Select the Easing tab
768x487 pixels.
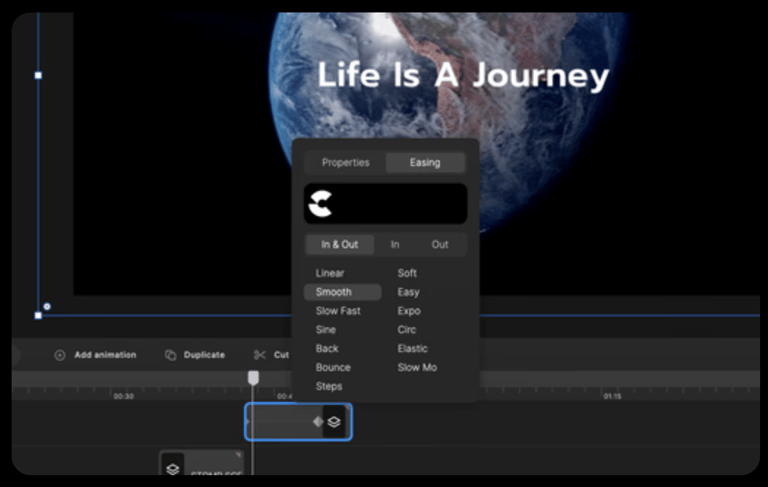pyautogui.click(x=425, y=163)
